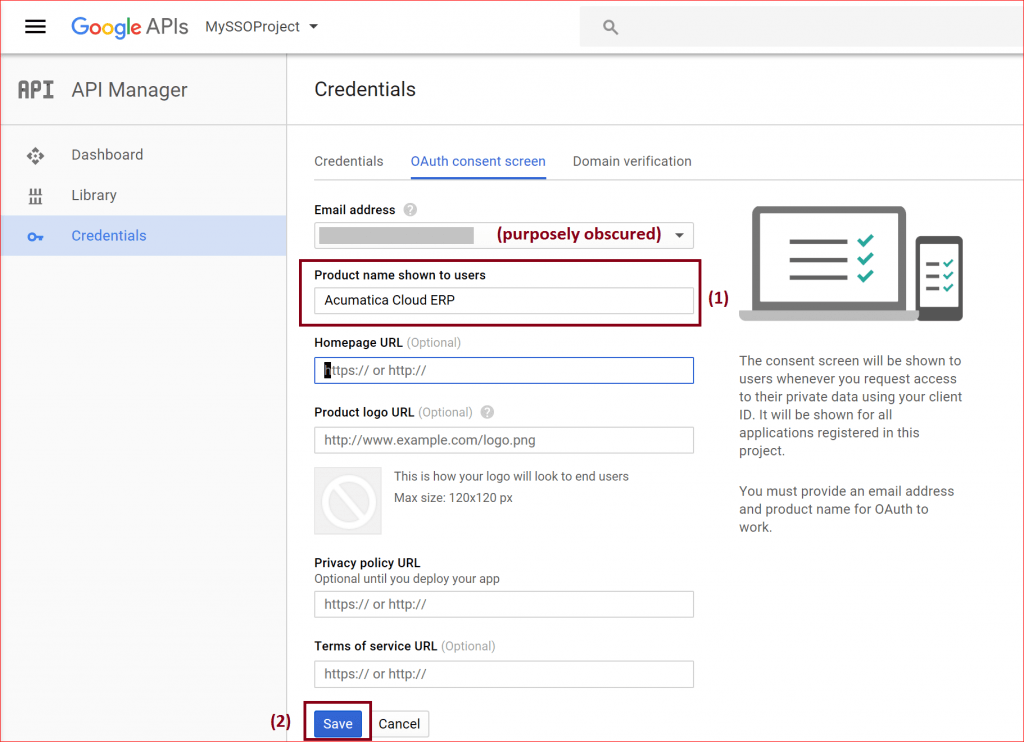Click the 'Privacy policy URL' label
1024x742 pixels.
coord(367,562)
